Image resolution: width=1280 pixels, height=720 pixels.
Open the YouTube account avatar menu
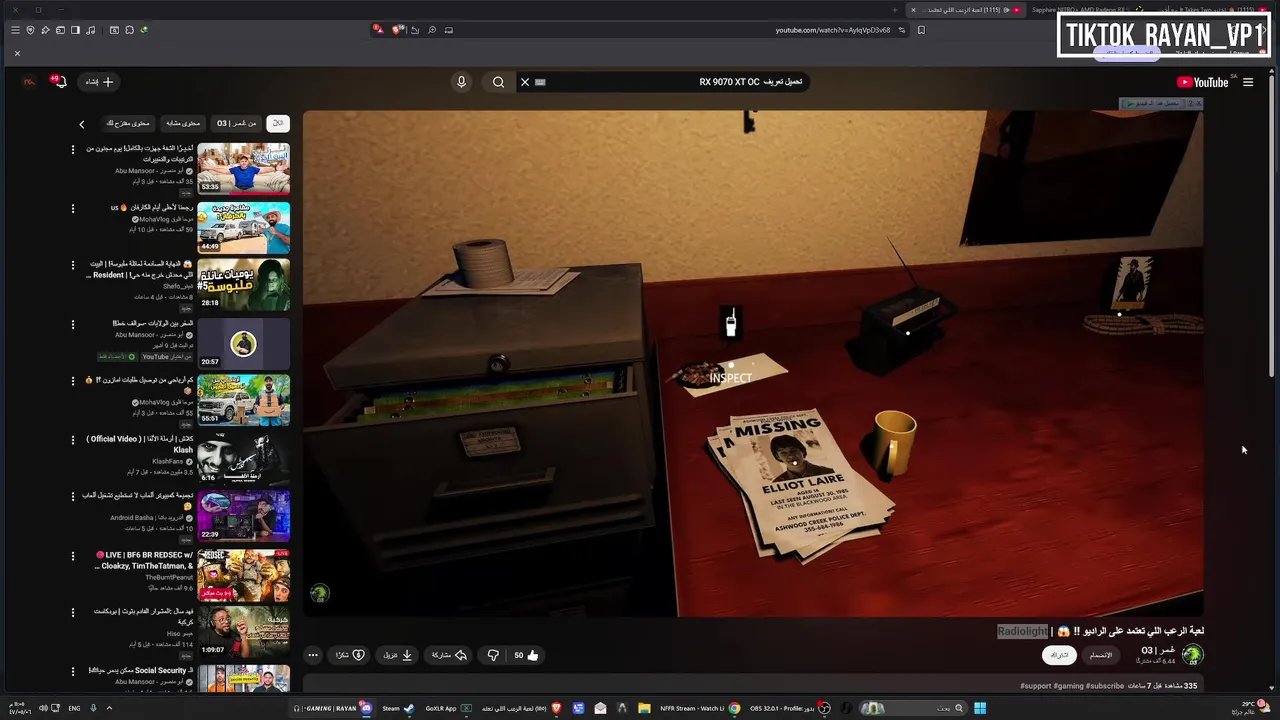click(29, 82)
